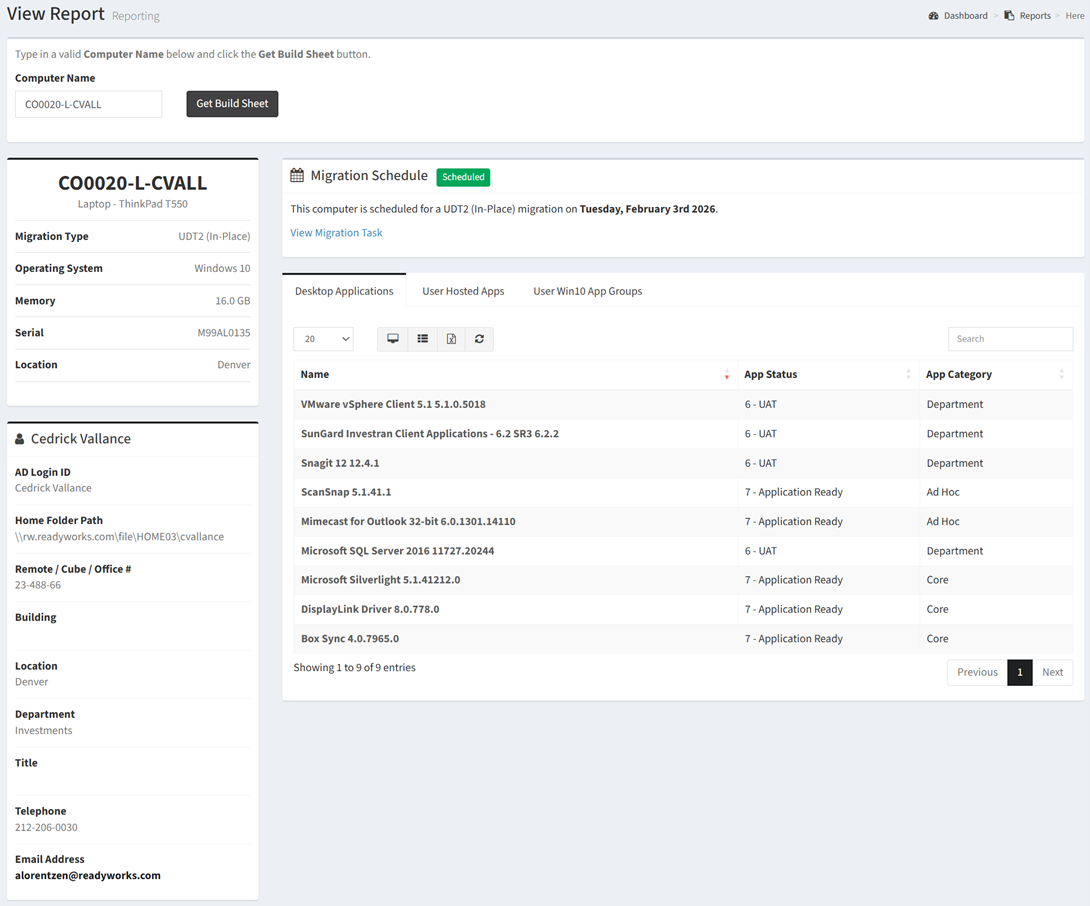Viewport: 1090px width, 906px height.
Task: Focus the table Search box
Action: coord(1010,339)
